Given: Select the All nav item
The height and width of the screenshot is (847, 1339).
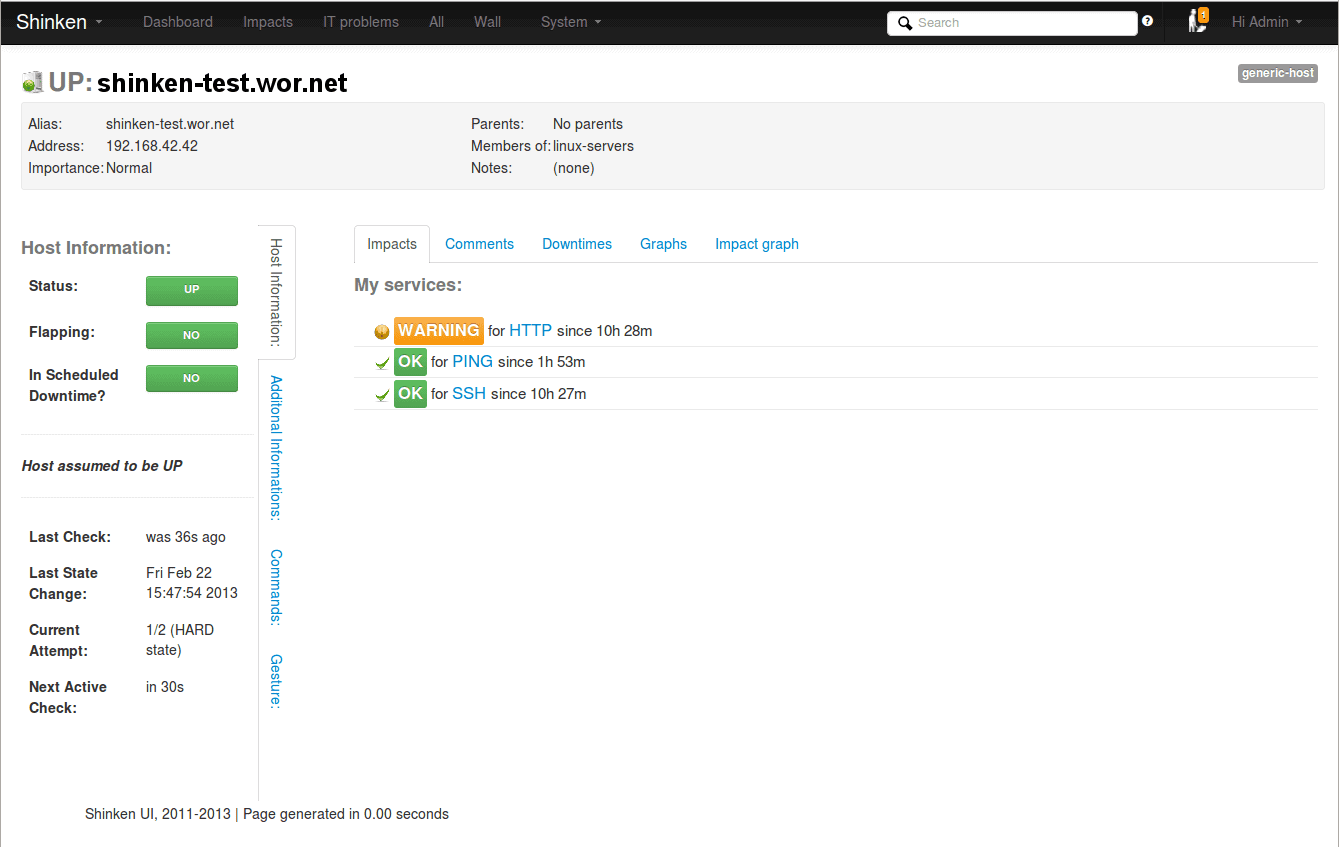Looking at the screenshot, I should (x=436, y=22).
